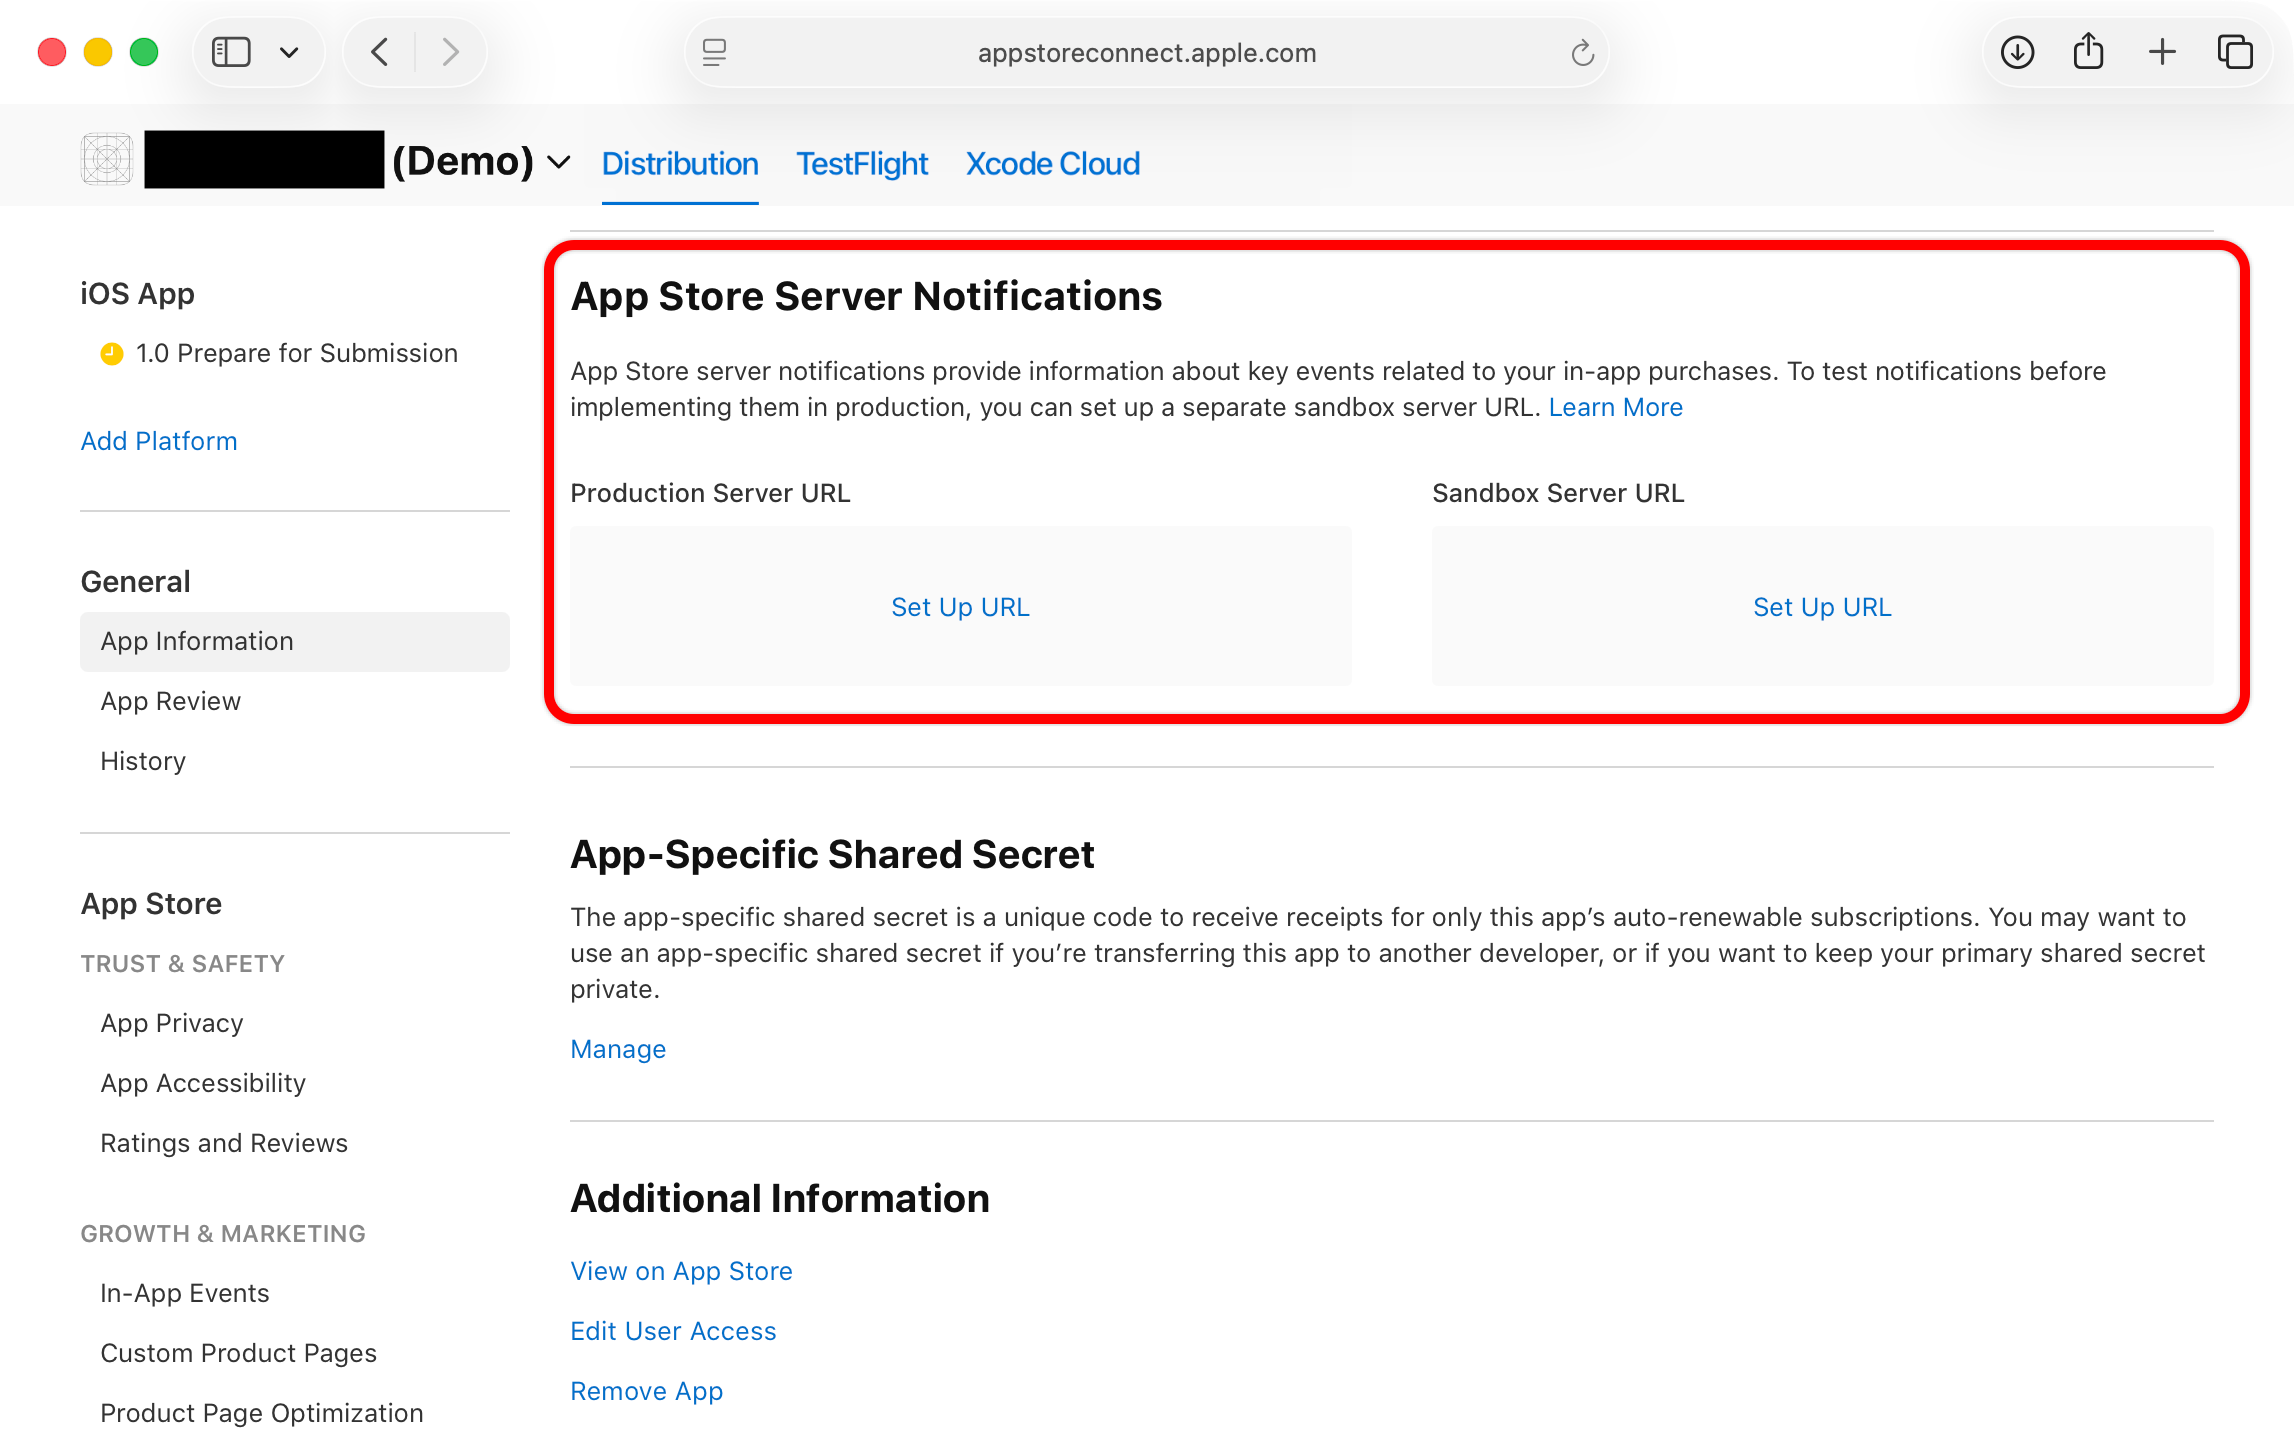Image resolution: width=2294 pixels, height=1436 pixels.
Task: Click the 'App Store Server Notifications' heading
Action: point(866,296)
